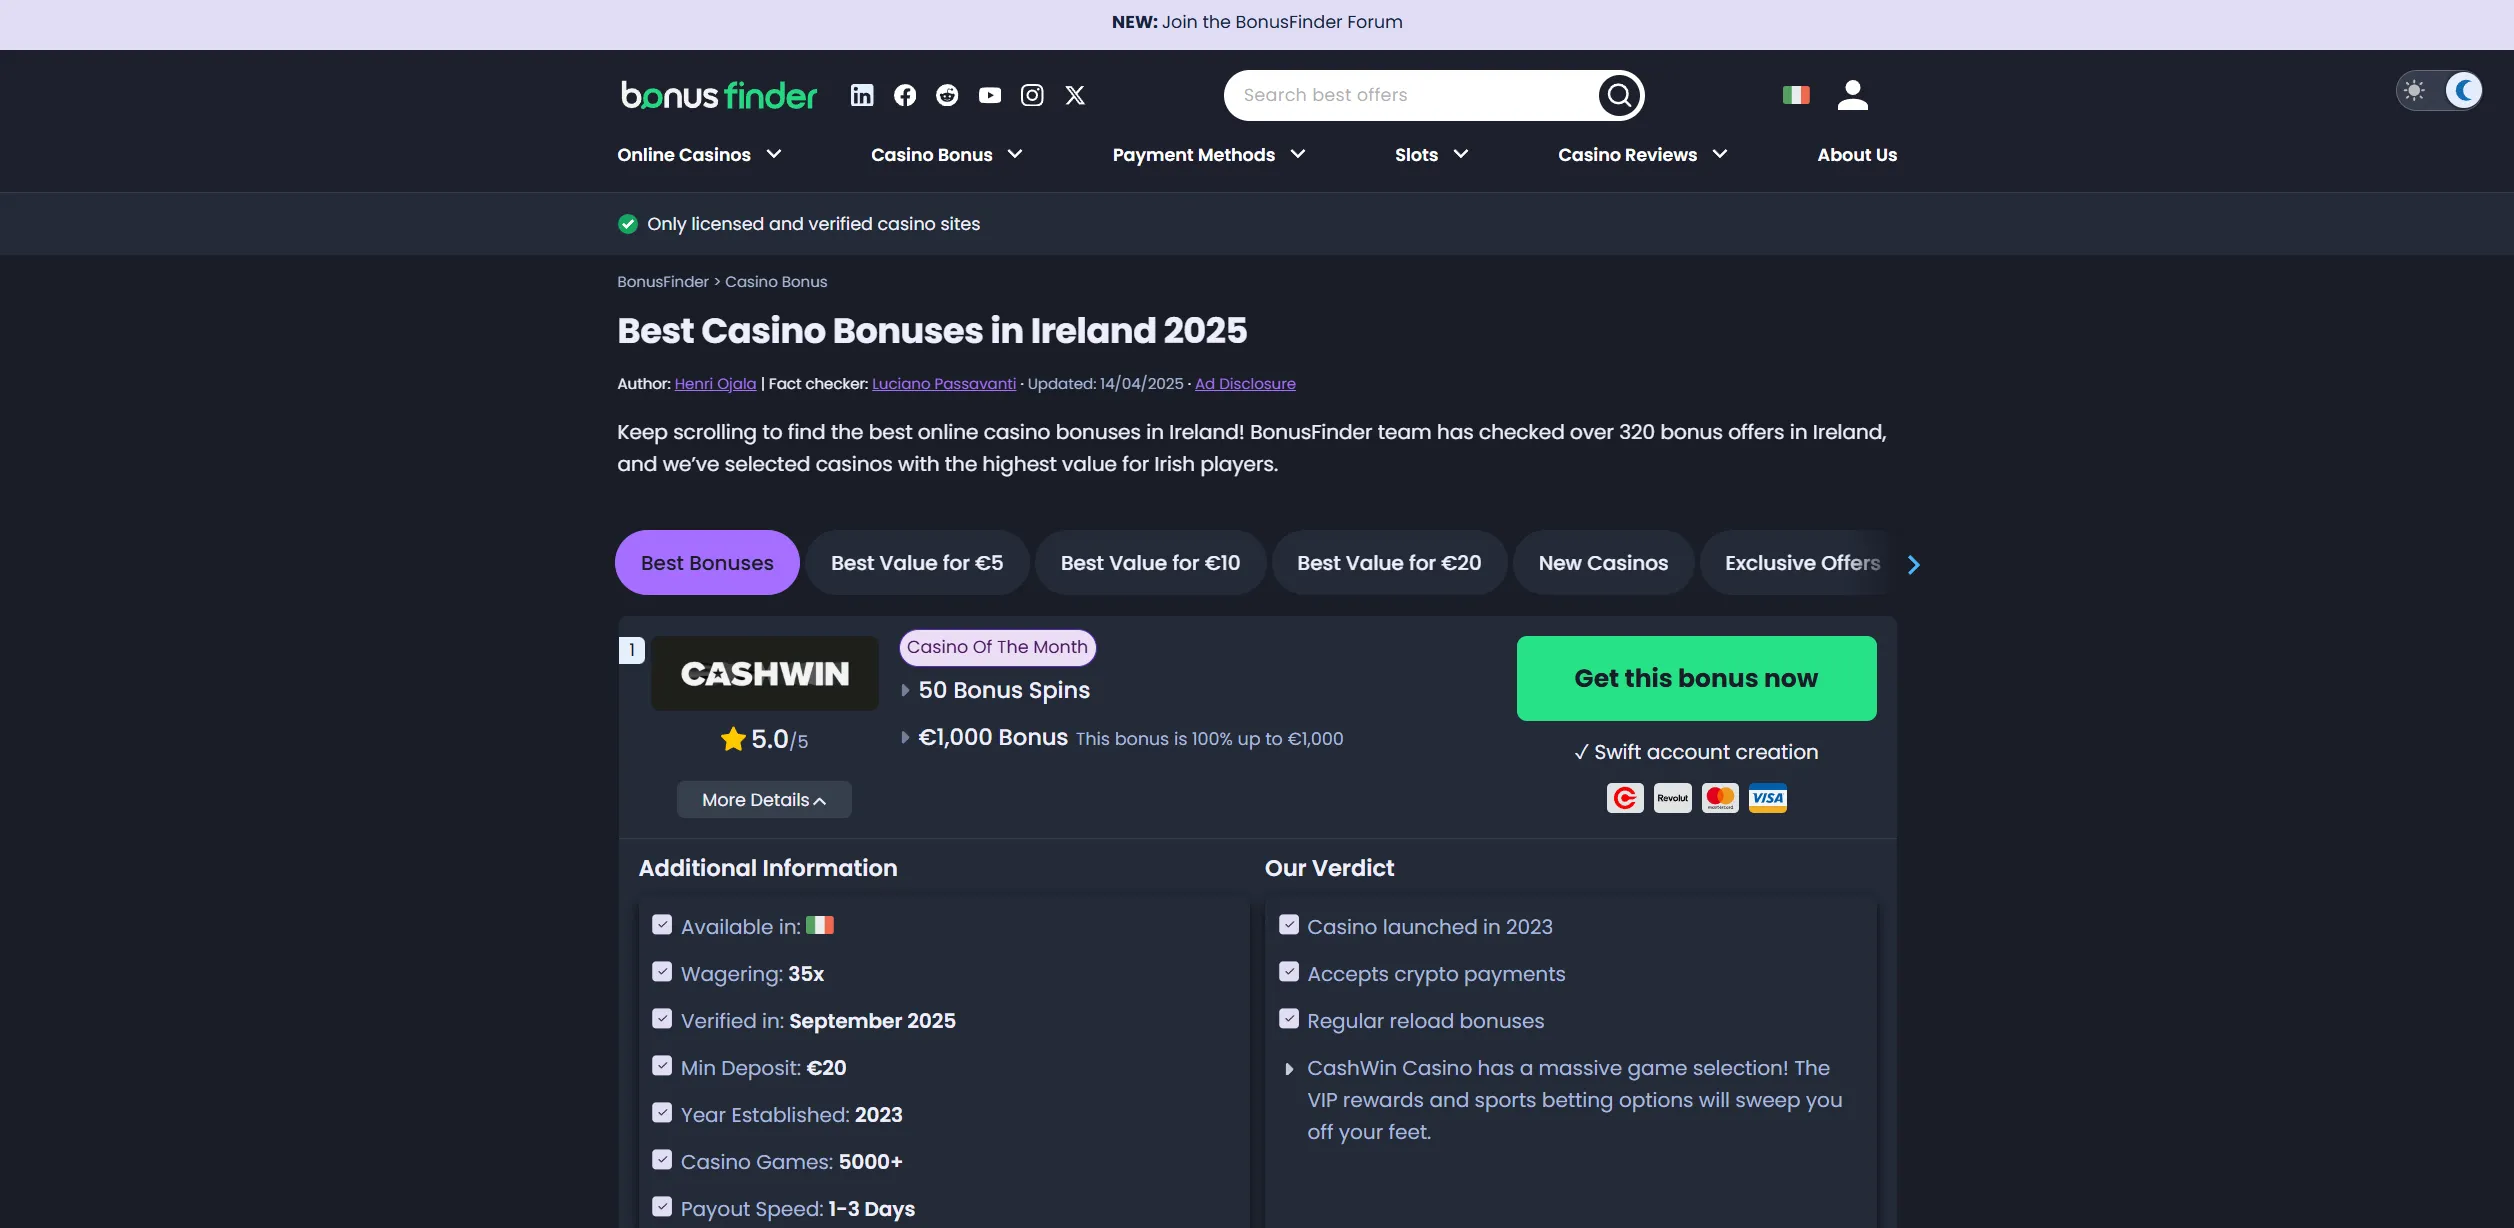Select the Best Bonuses tab

(x=707, y=562)
